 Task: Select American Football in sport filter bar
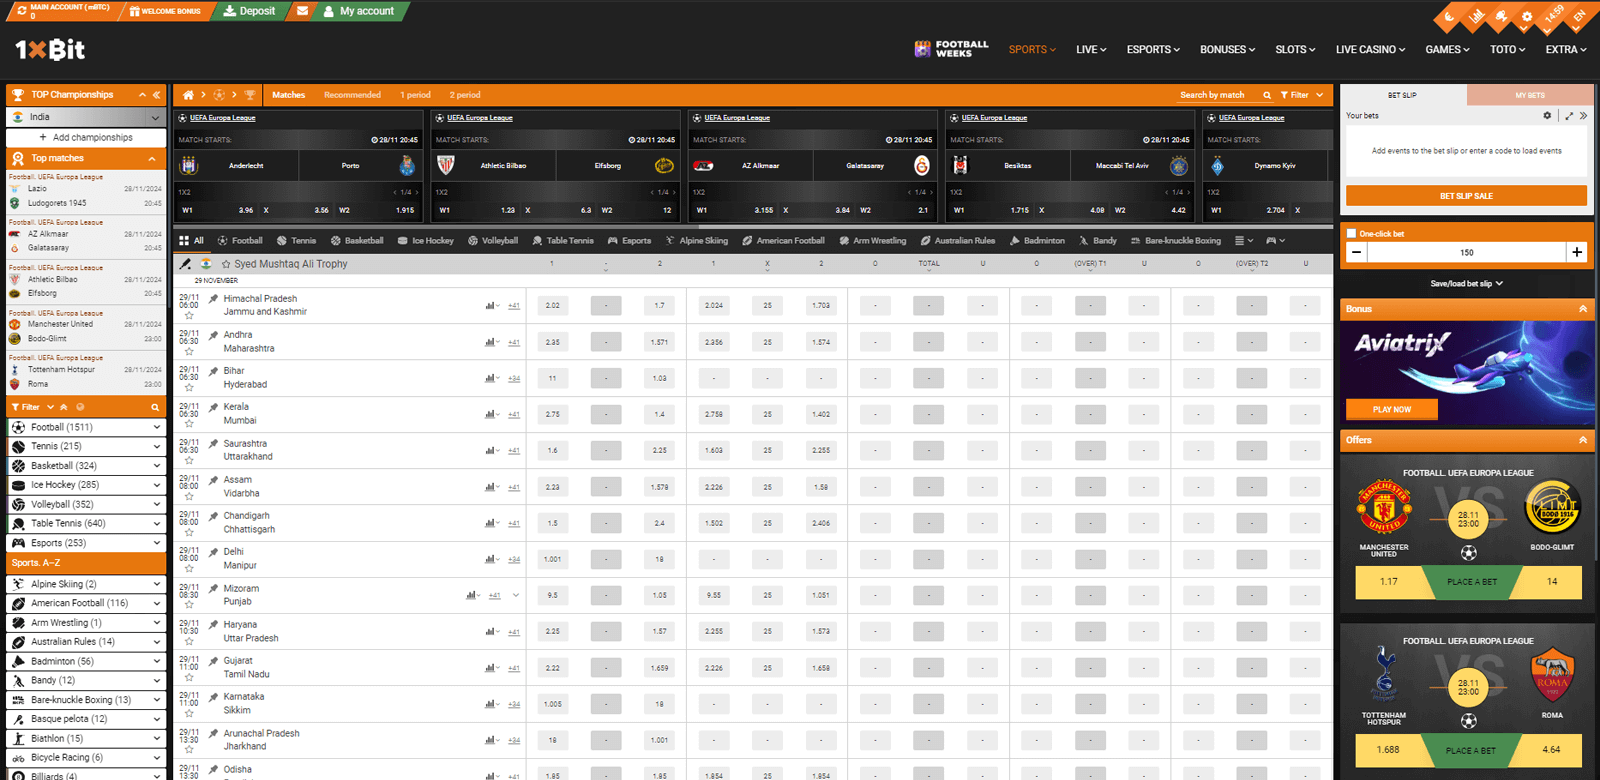point(784,241)
